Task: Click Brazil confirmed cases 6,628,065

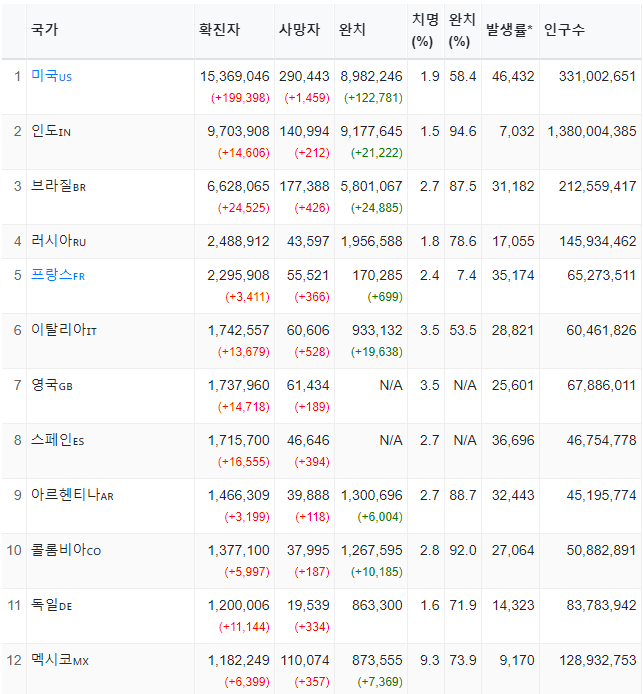Action: click(239, 186)
